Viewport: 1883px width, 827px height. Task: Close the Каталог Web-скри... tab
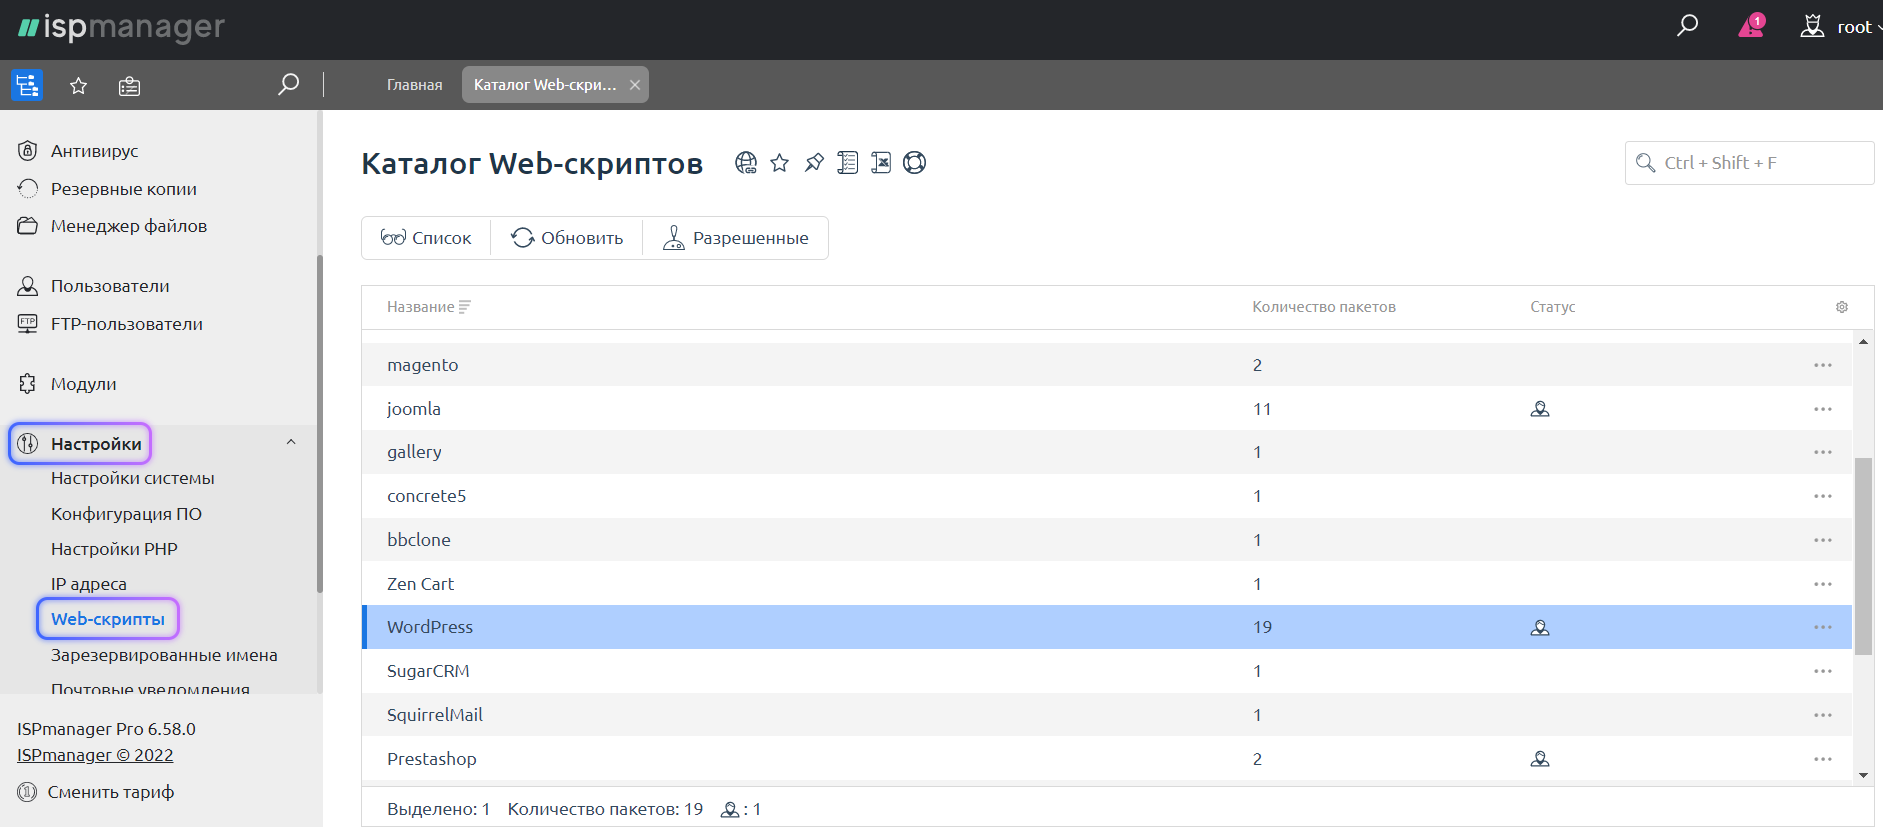(634, 85)
